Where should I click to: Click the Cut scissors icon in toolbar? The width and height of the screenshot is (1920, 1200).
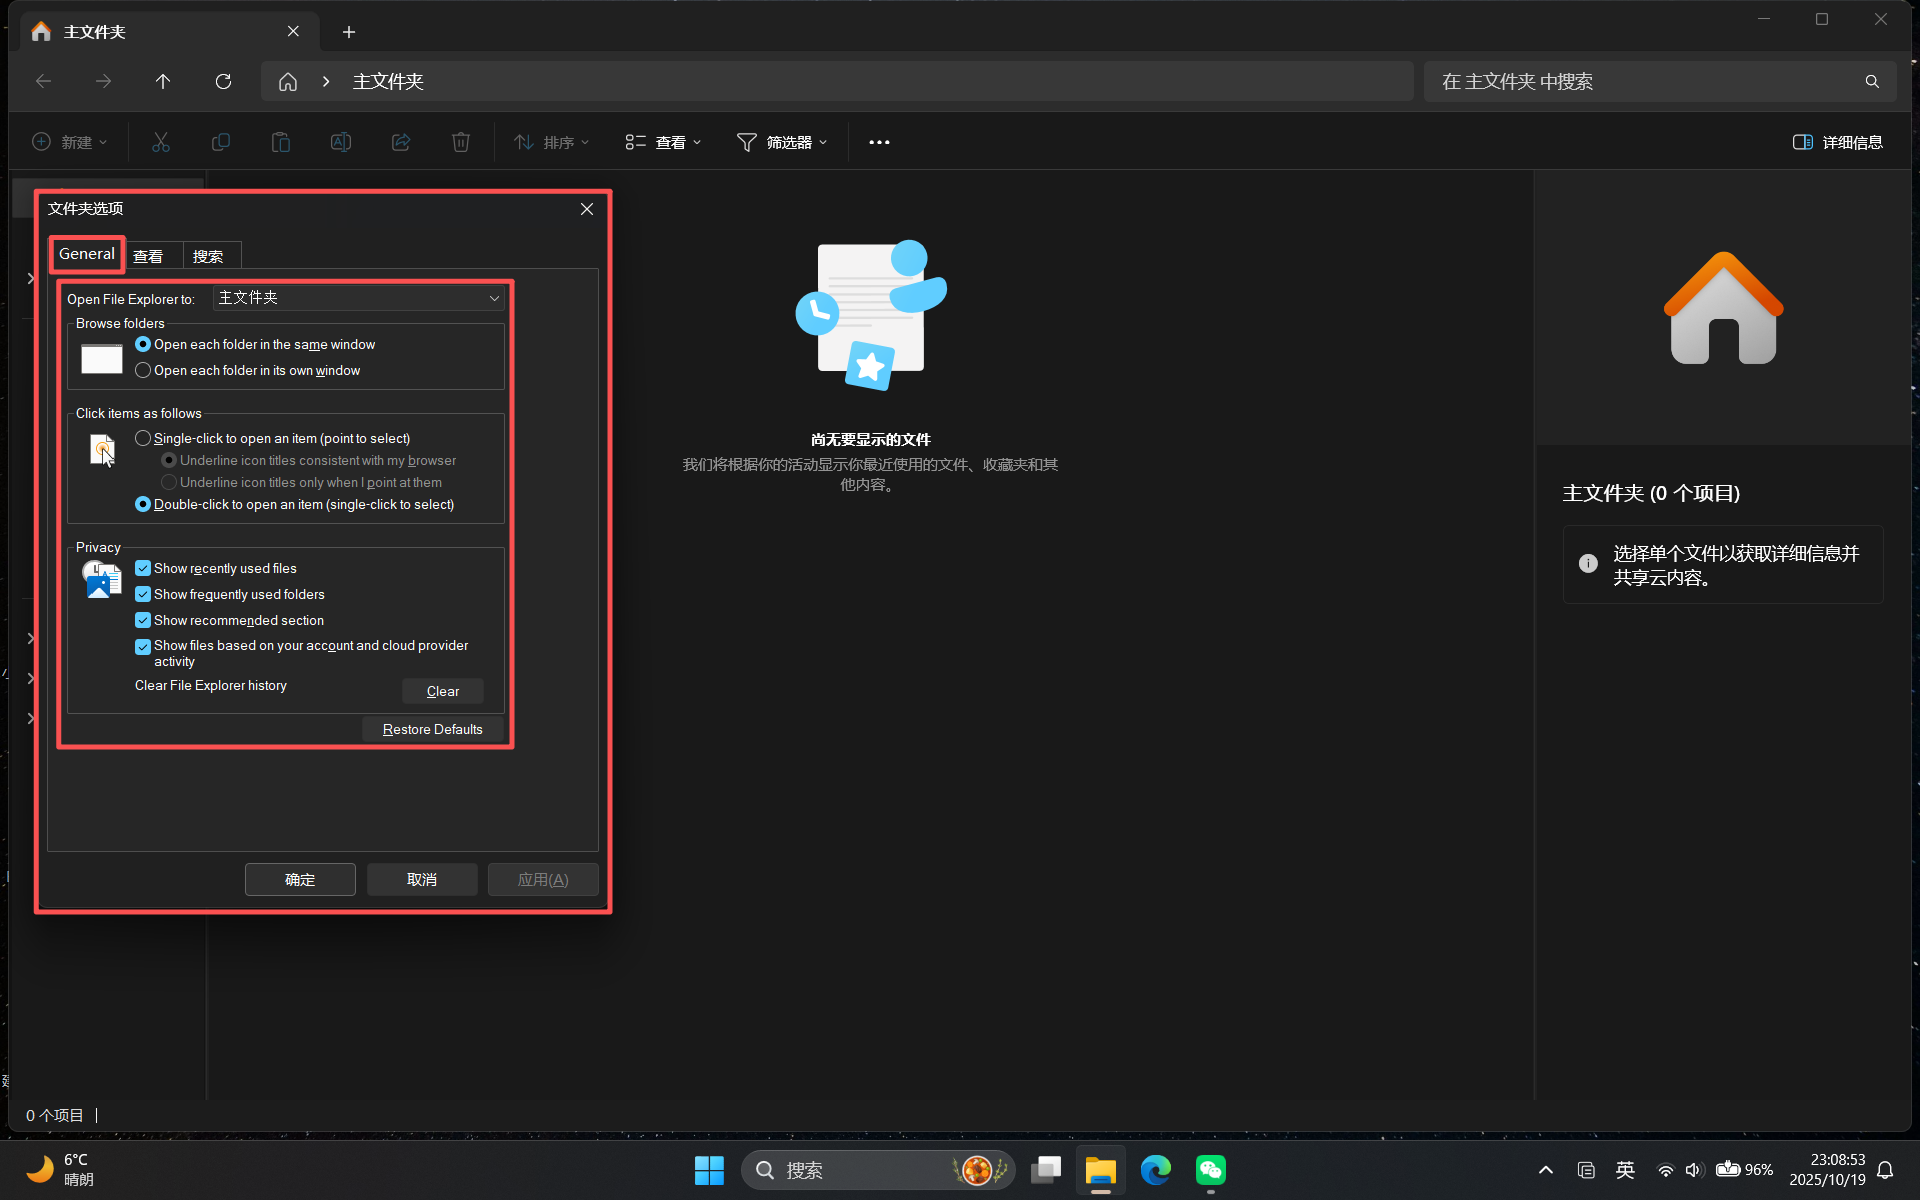(161, 142)
